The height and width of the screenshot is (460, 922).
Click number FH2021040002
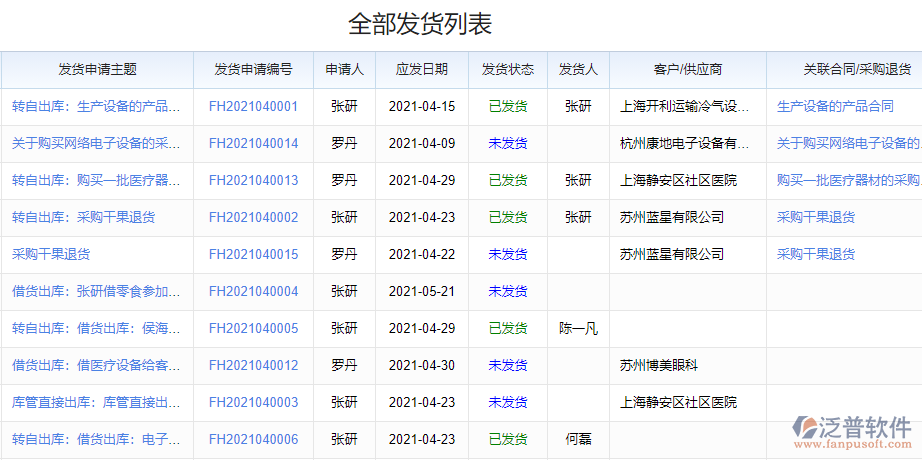click(x=253, y=218)
